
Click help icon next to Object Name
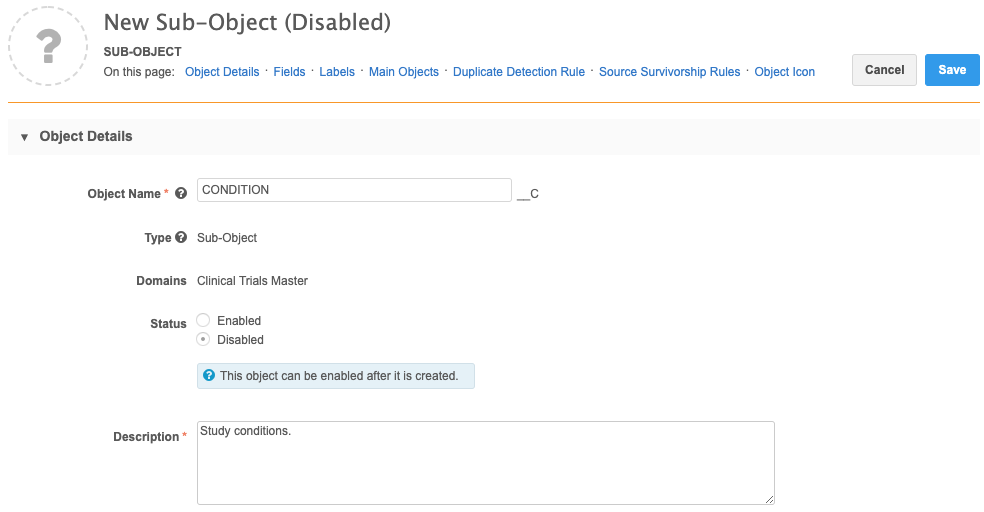coord(181,194)
